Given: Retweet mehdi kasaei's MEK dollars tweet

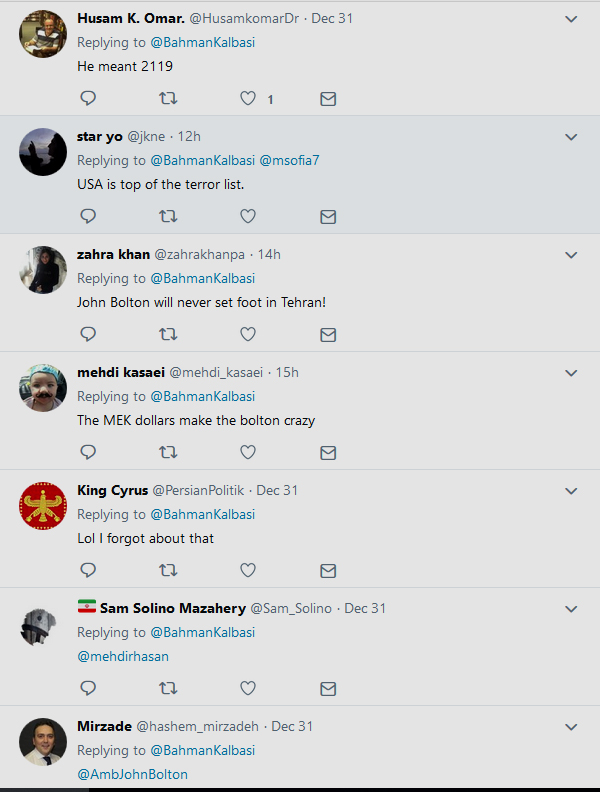Looking at the screenshot, I should (x=168, y=452).
